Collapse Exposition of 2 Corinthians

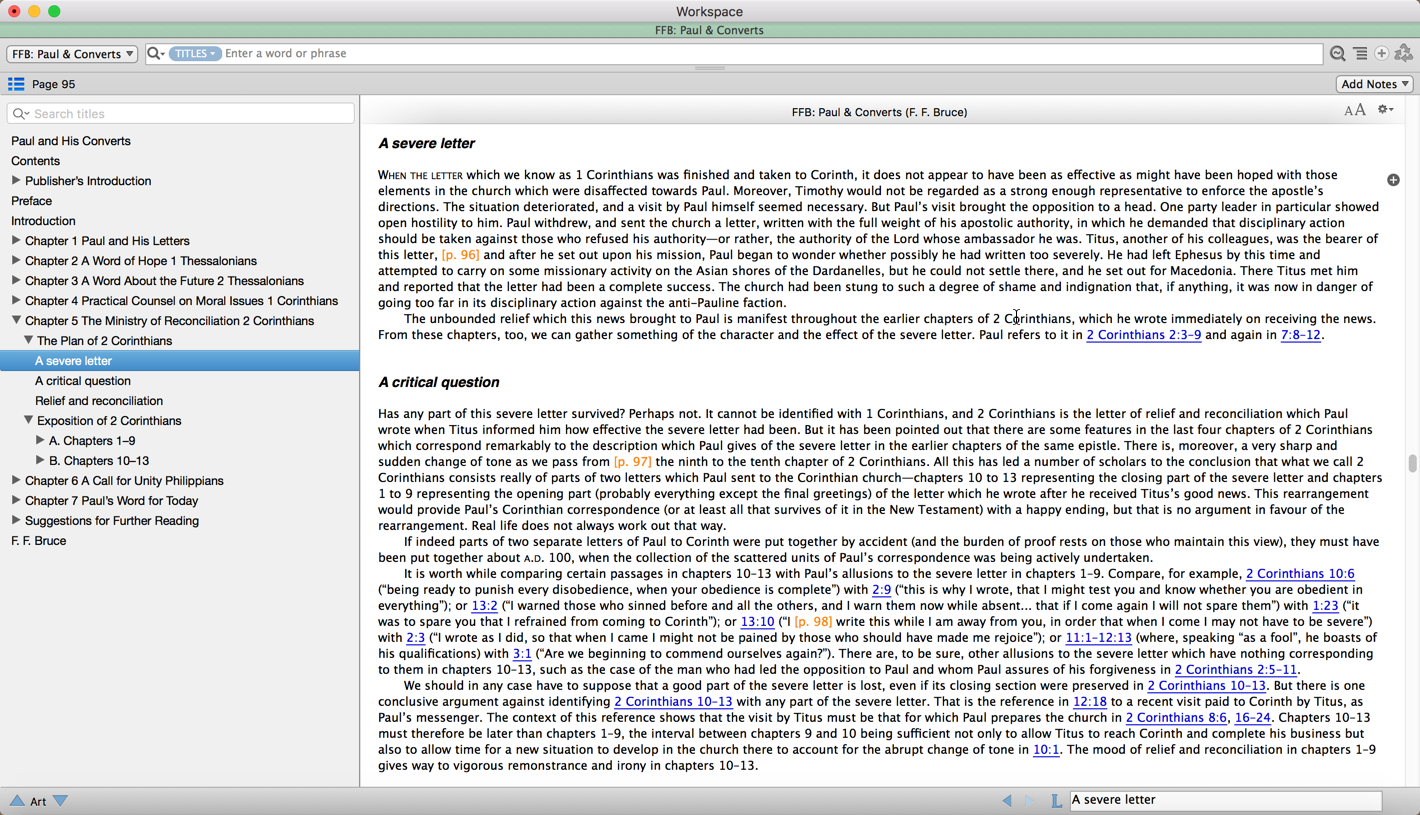28,421
